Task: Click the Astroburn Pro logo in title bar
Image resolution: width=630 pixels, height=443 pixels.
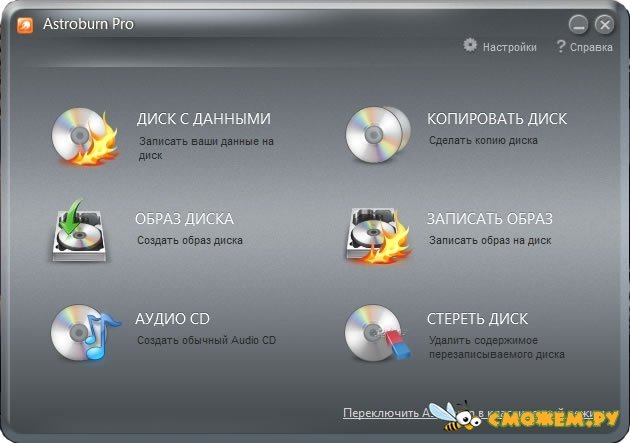Action: click(25, 23)
